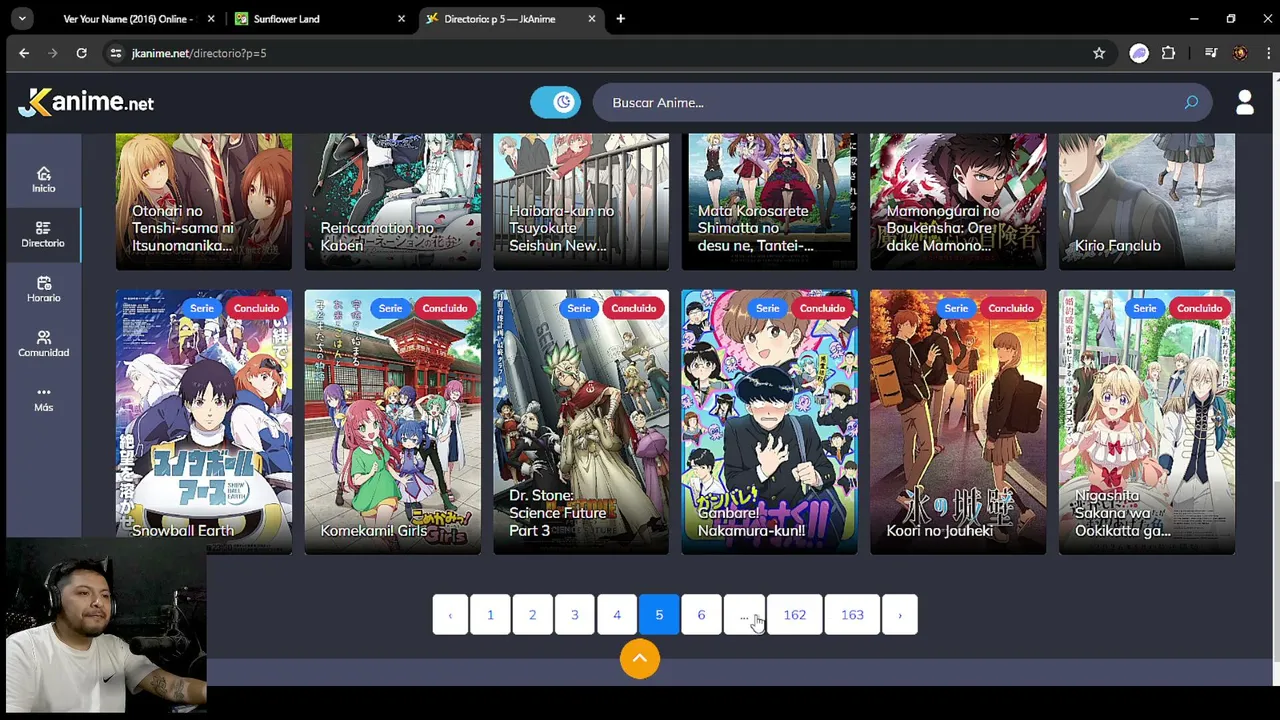Go to page 4 in pagination

click(x=617, y=615)
